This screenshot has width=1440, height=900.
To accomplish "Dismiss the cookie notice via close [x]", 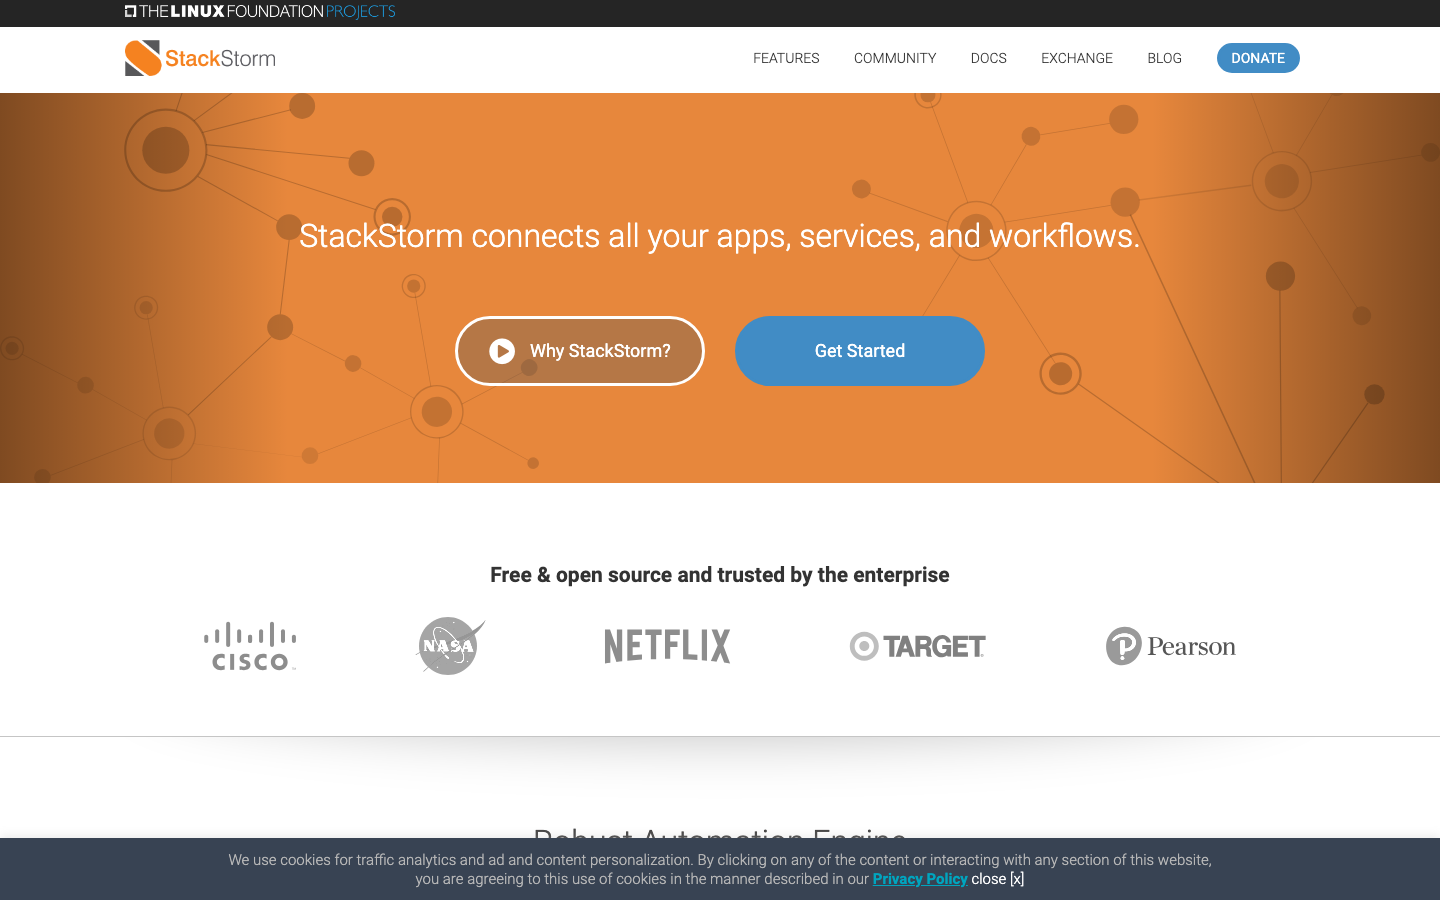I will pos(998,878).
